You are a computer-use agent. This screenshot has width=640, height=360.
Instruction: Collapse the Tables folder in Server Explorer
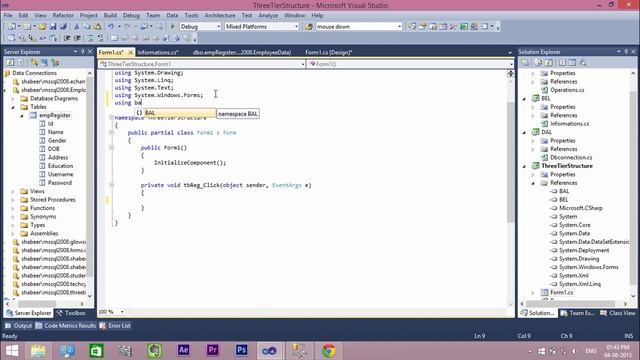(13, 107)
